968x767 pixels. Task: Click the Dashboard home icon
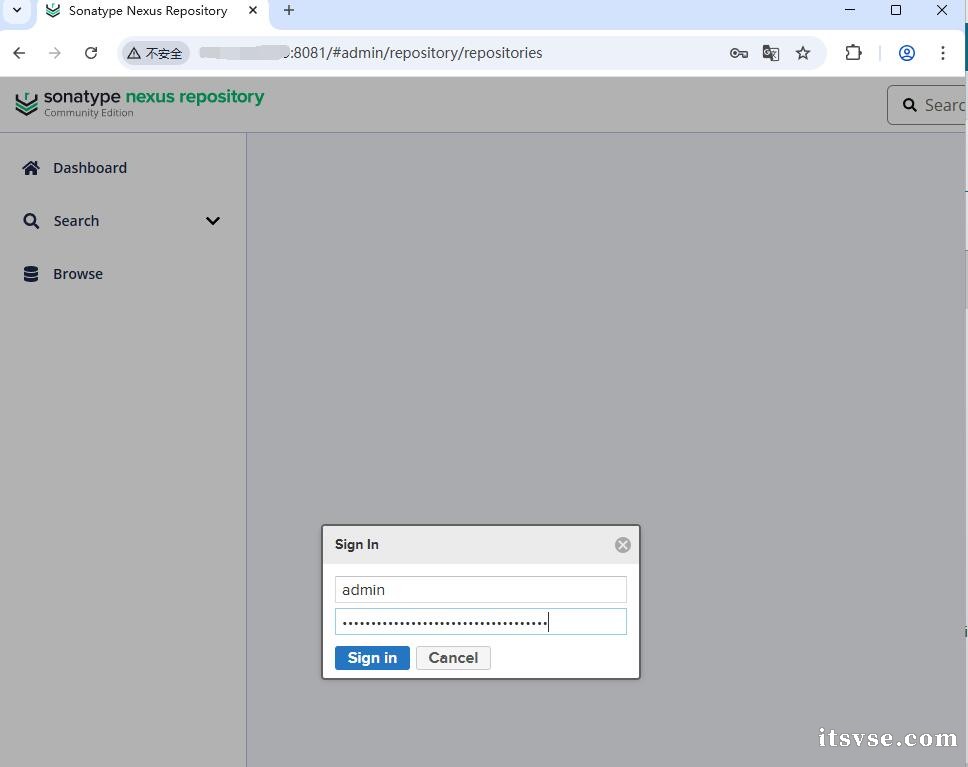[31, 168]
